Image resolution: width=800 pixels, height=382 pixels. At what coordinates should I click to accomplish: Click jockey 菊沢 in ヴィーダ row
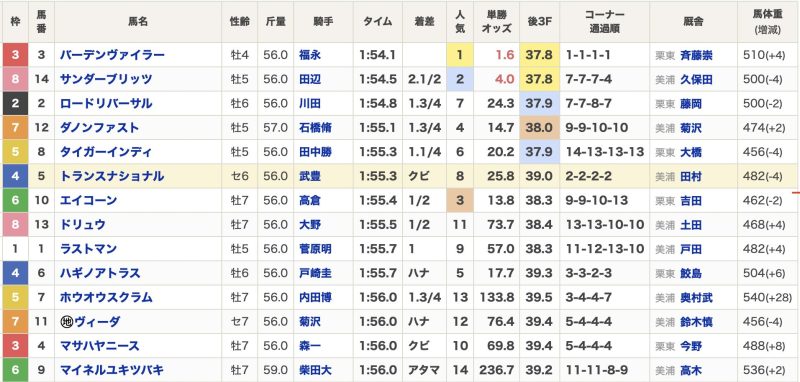tap(310, 322)
